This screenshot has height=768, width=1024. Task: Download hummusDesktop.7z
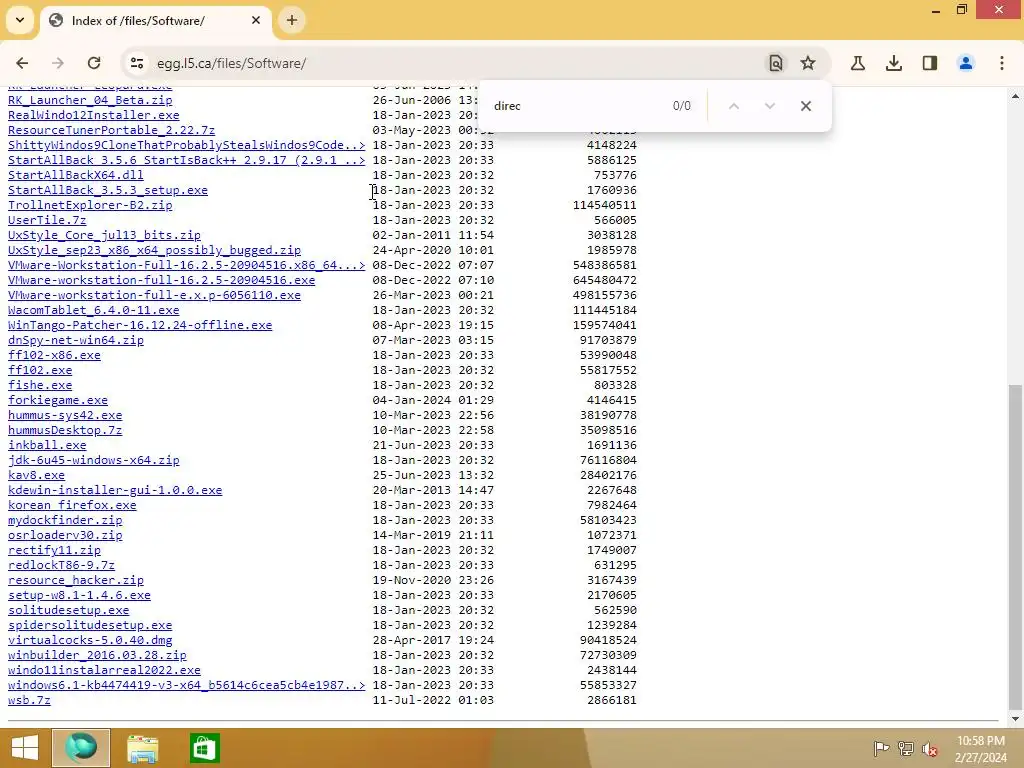point(65,430)
